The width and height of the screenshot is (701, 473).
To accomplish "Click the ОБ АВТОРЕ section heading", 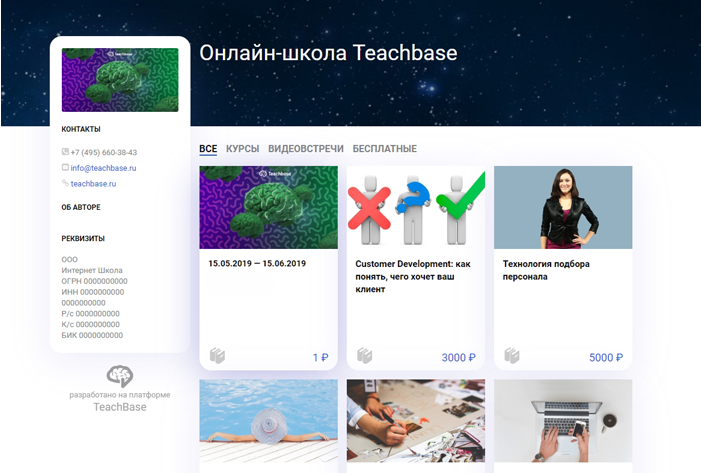I will [81, 207].
